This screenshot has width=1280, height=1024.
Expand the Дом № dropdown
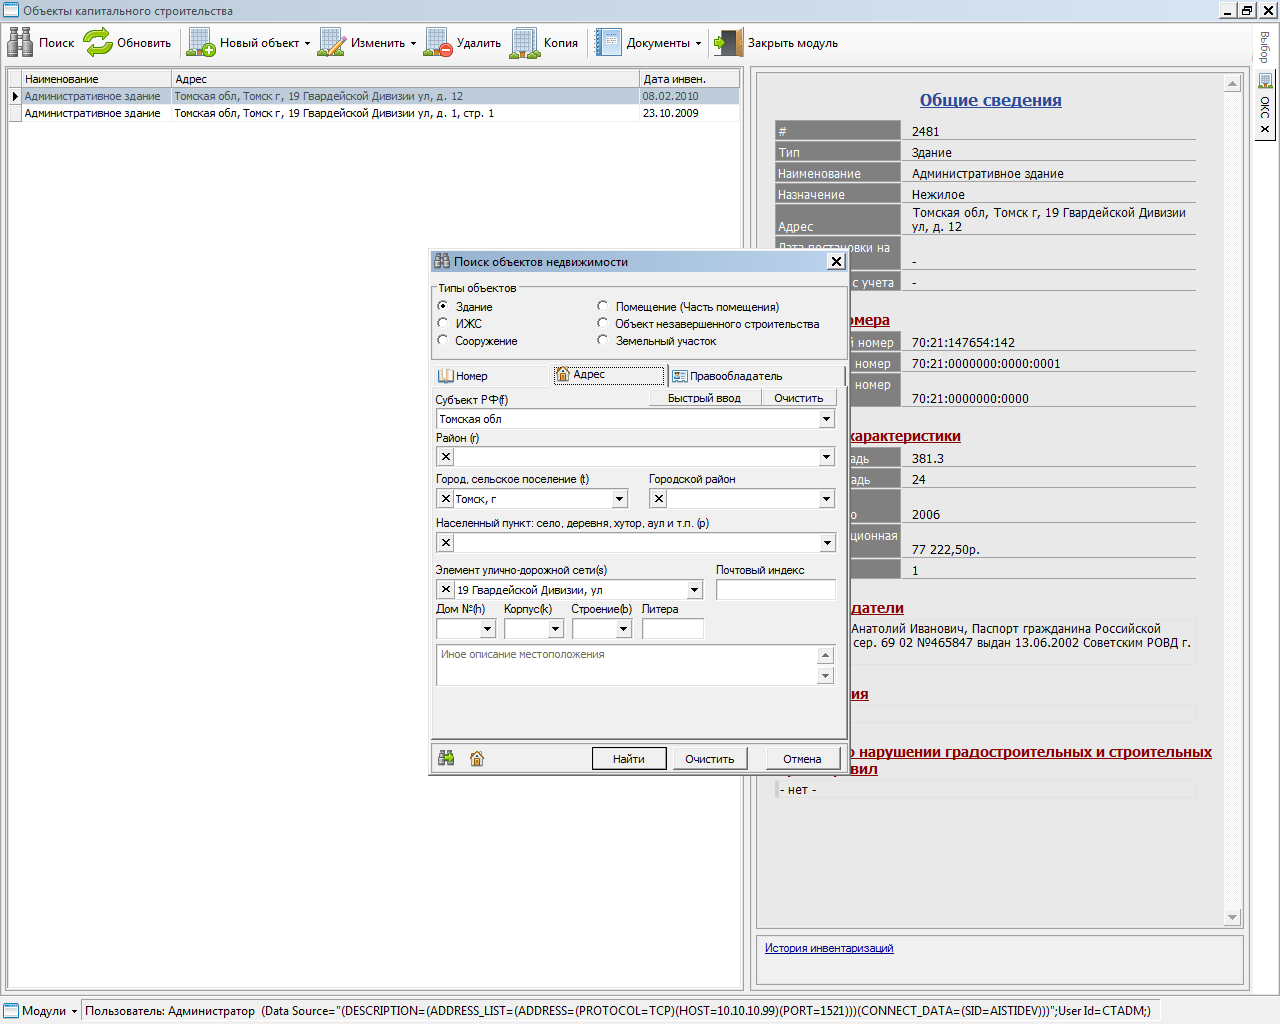tap(488, 629)
